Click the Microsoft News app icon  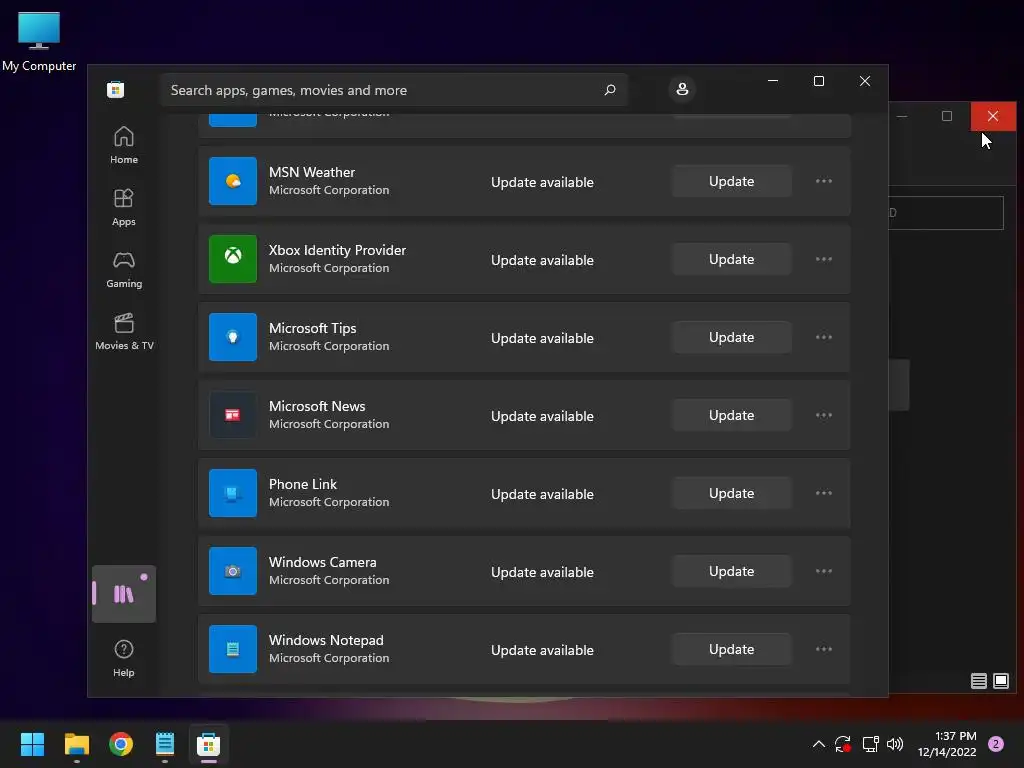tap(232, 415)
